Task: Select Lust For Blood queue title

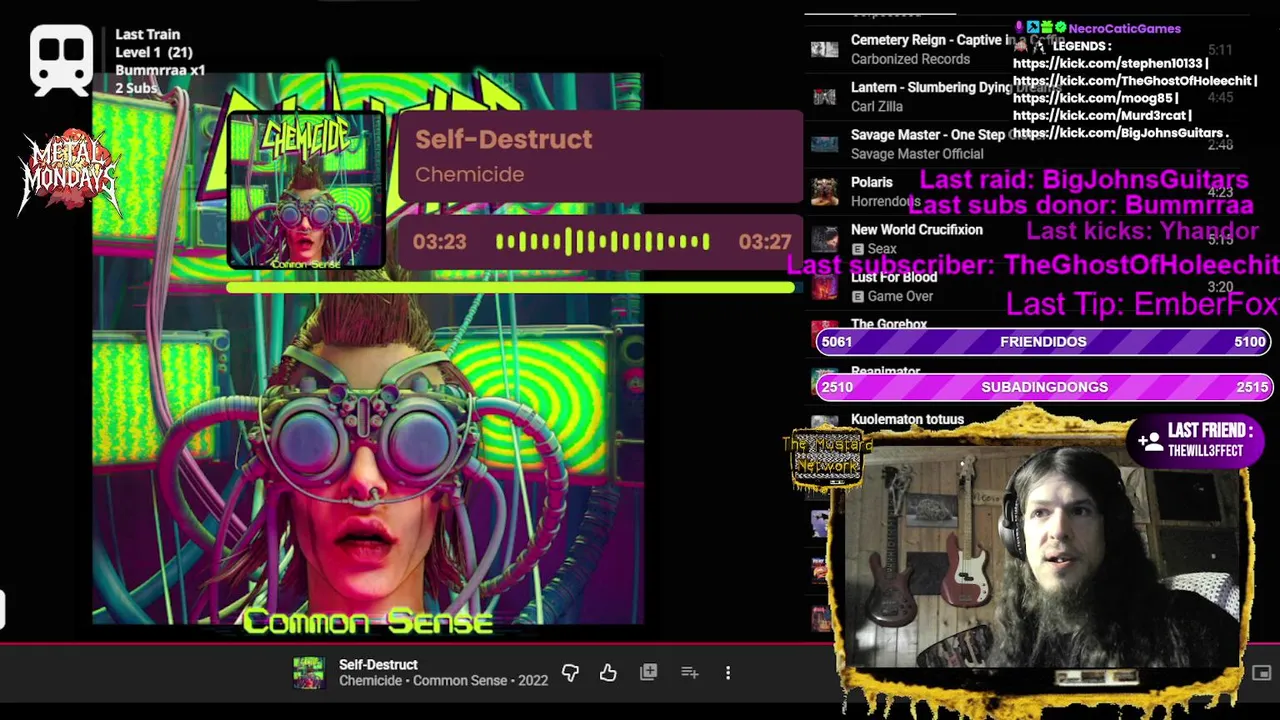Action: pyautogui.click(x=894, y=277)
